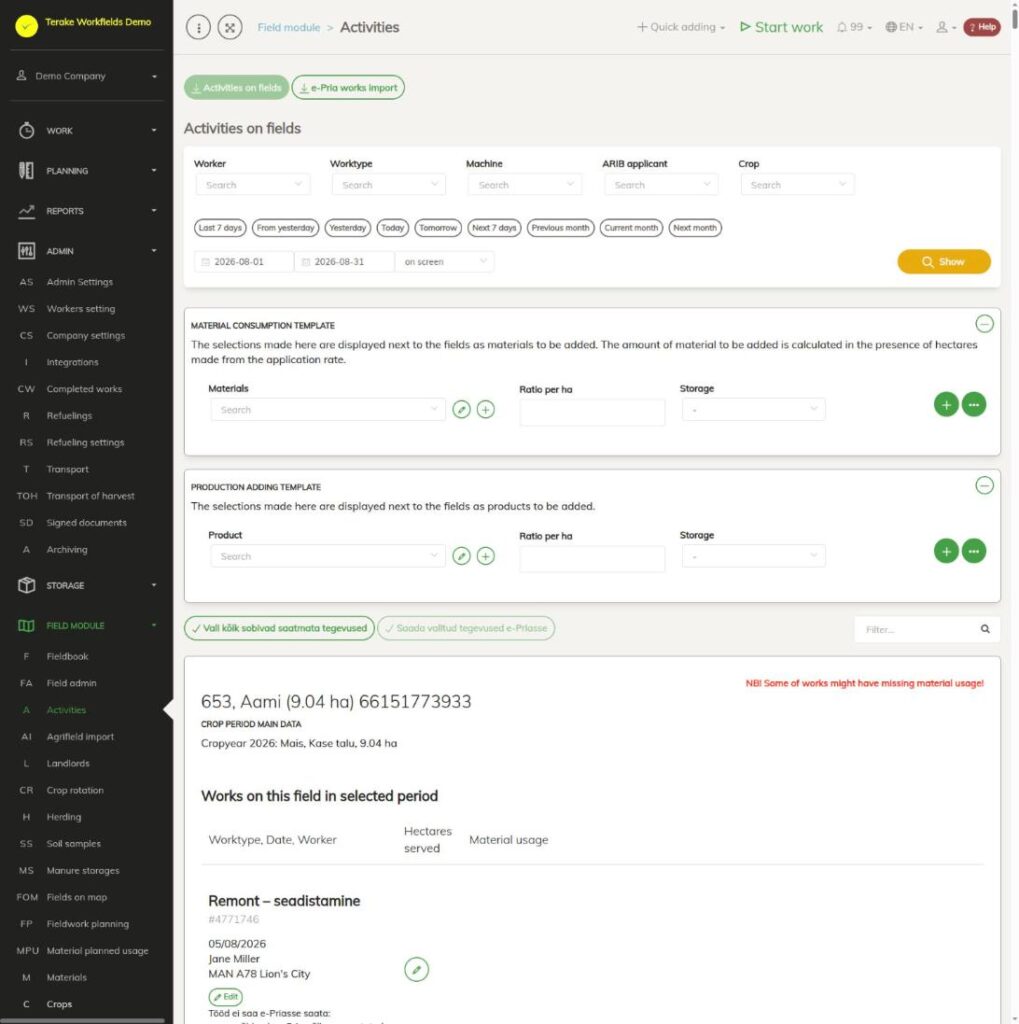Click Ratio per ha field under Materials
Viewport: 1019px width, 1024px height.
click(592, 413)
